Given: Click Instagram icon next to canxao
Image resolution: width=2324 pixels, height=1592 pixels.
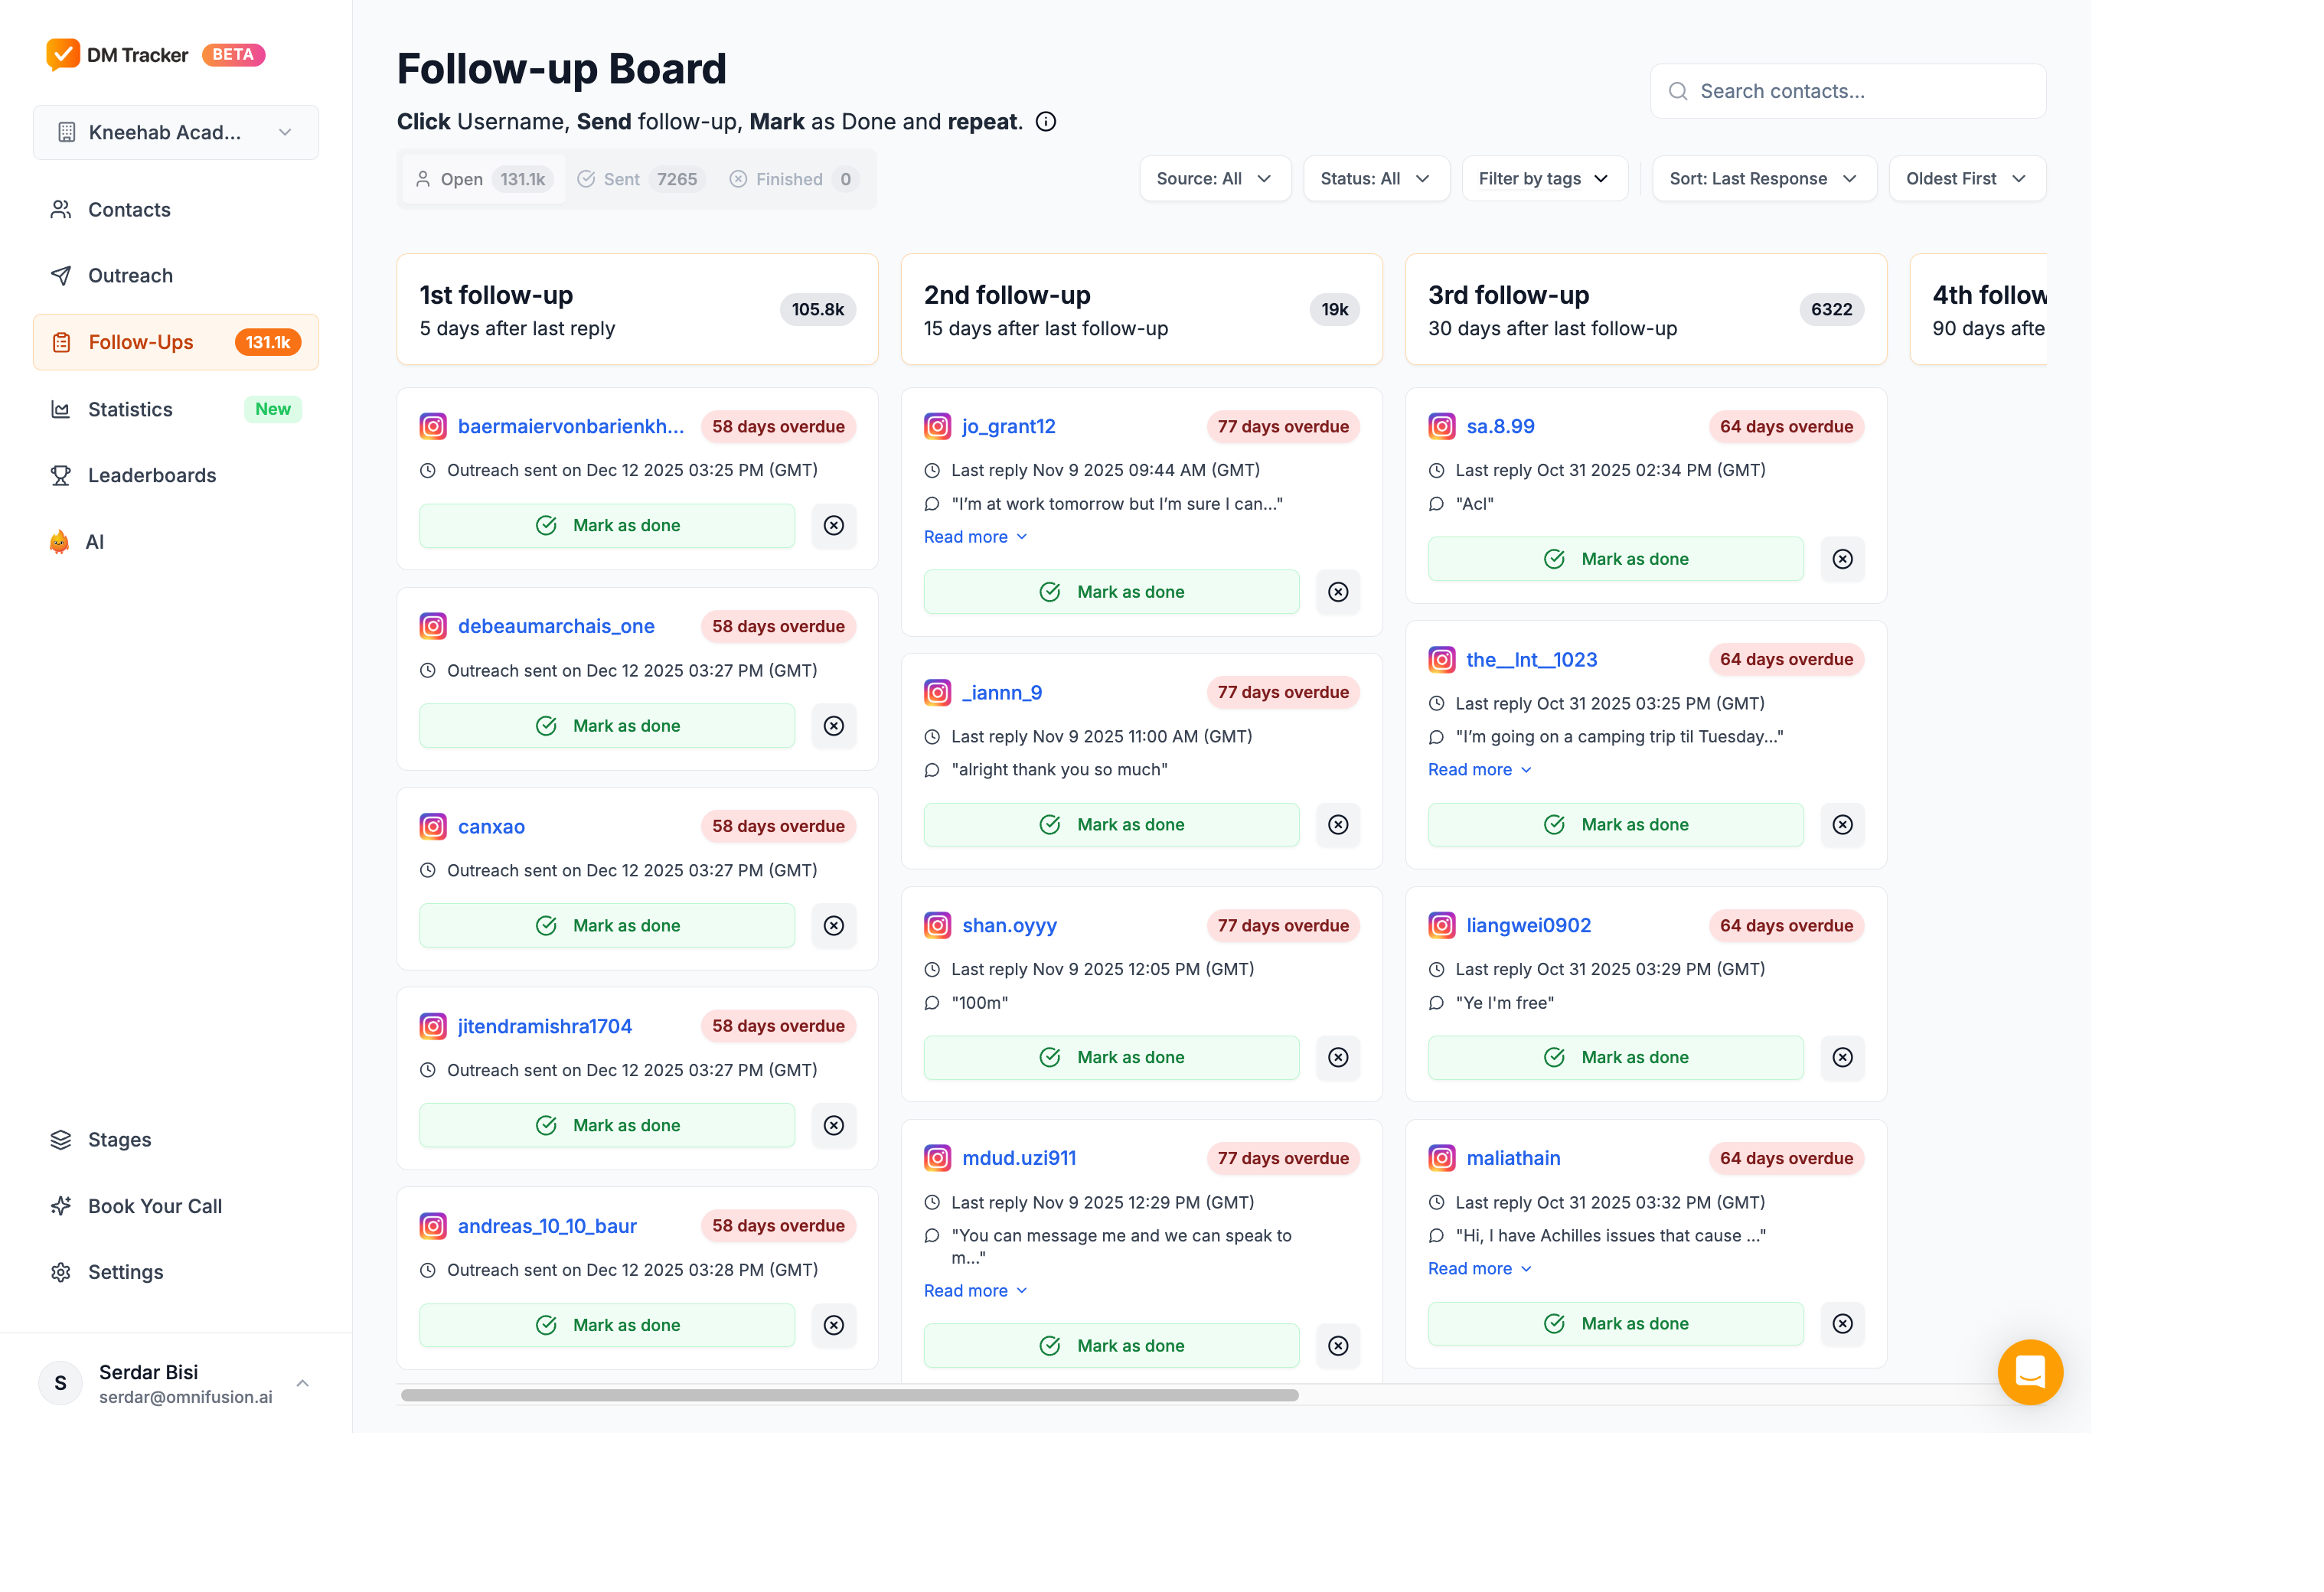Looking at the screenshot, I should pyautogui.click(x=433, y=827).
